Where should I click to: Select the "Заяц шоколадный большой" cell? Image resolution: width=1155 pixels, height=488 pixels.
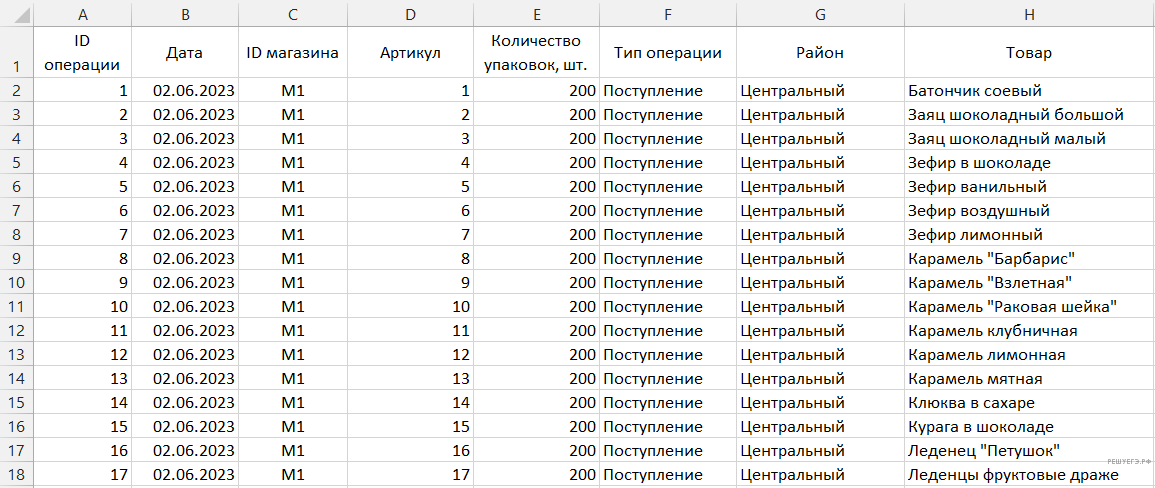click(x=1015, y=115)
